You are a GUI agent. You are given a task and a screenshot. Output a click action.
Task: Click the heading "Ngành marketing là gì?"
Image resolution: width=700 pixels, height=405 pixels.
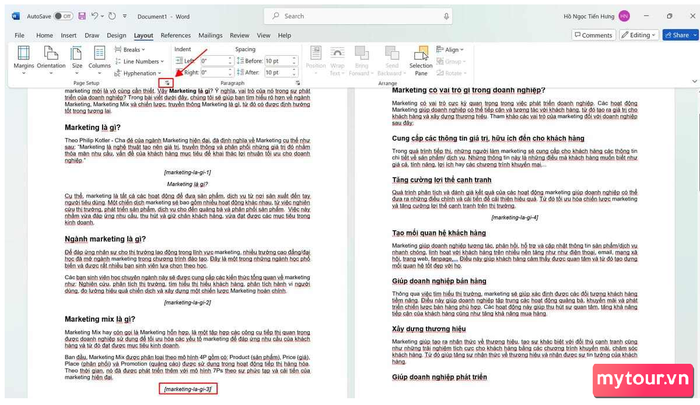coord(105,239)
